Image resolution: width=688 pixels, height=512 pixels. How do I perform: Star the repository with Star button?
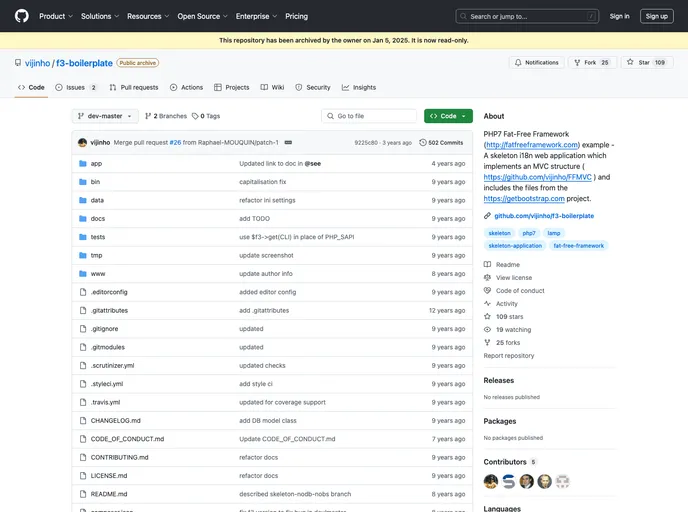click(647, 63)
